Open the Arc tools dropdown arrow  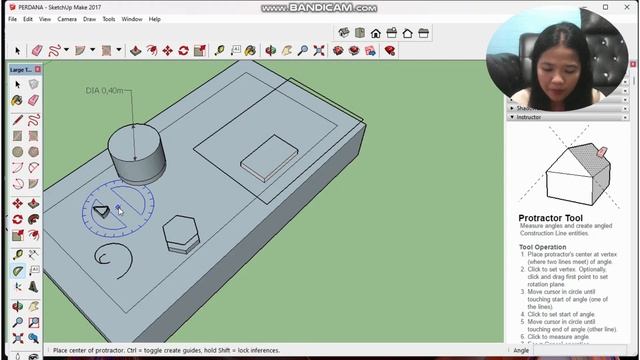pyautogui.click(x=93, y=50)
